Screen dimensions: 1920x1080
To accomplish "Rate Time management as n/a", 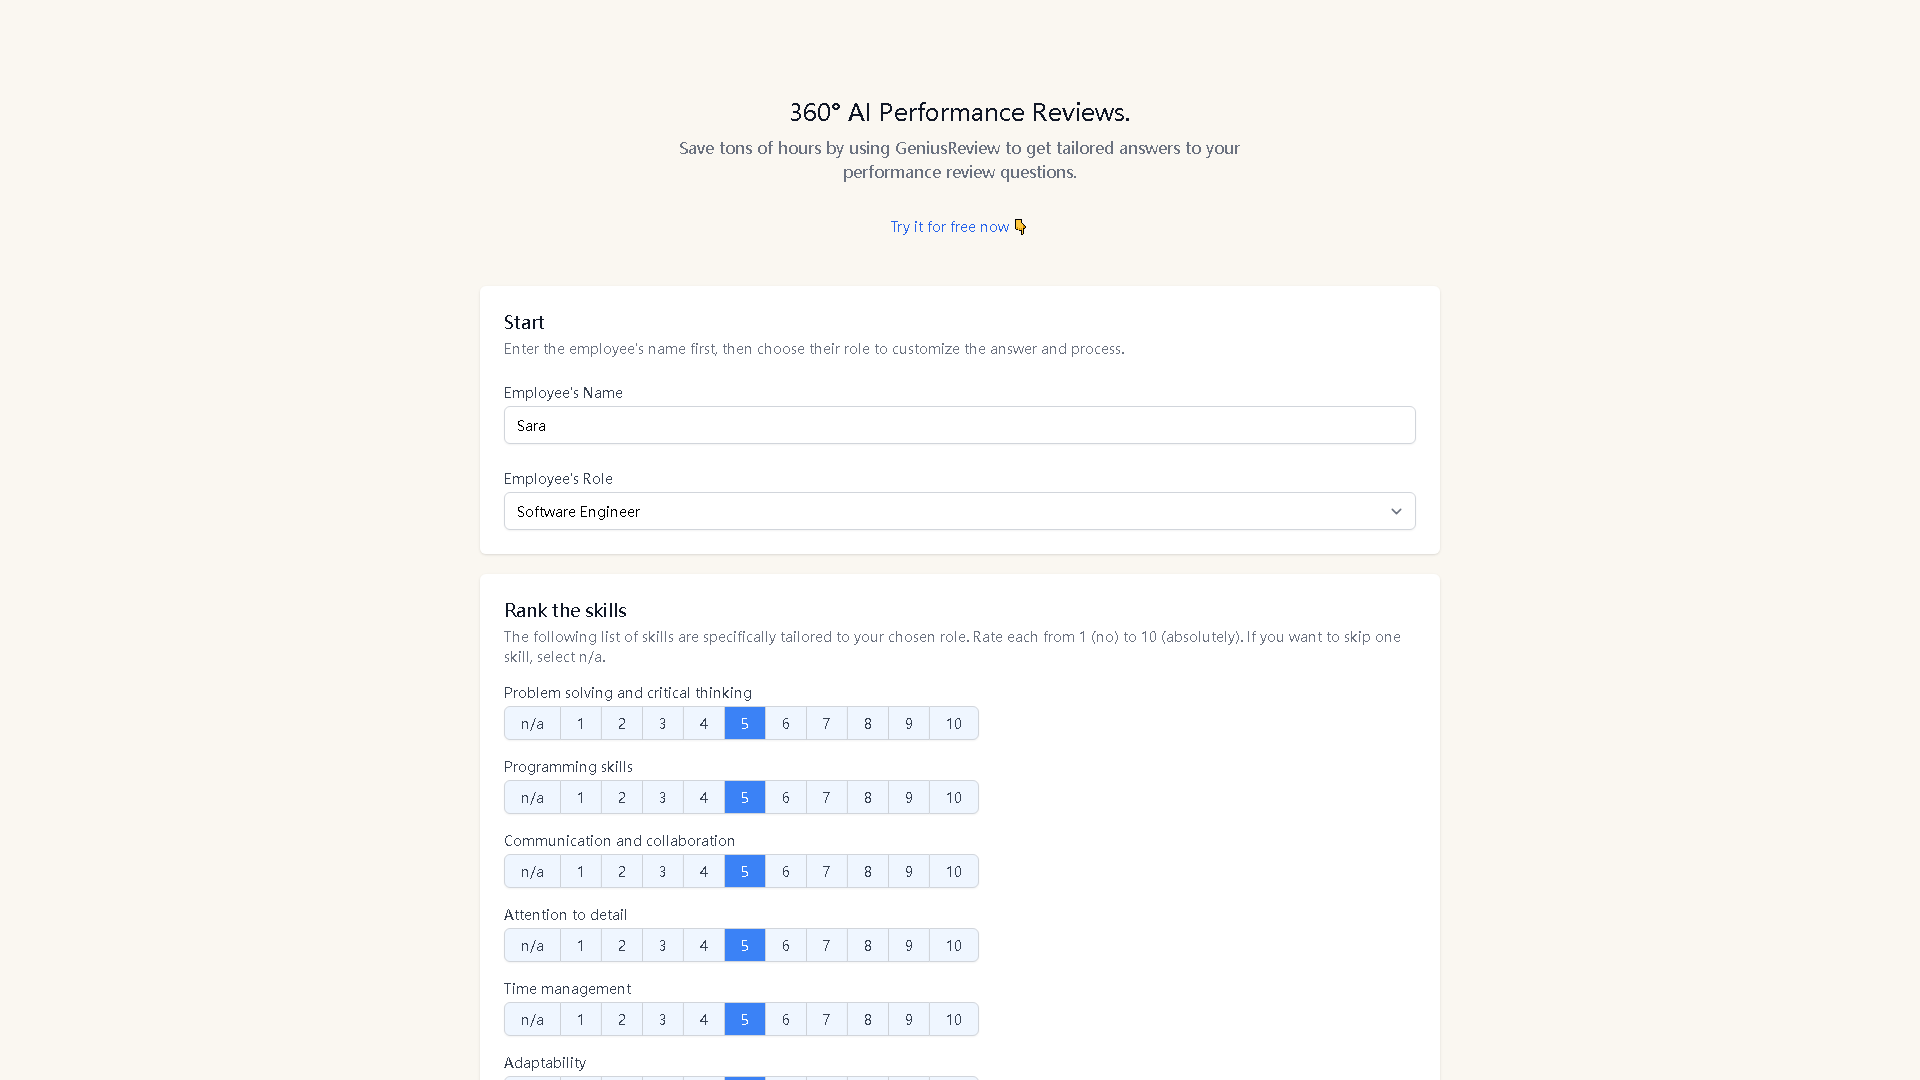I will [x=531, y=1019].
